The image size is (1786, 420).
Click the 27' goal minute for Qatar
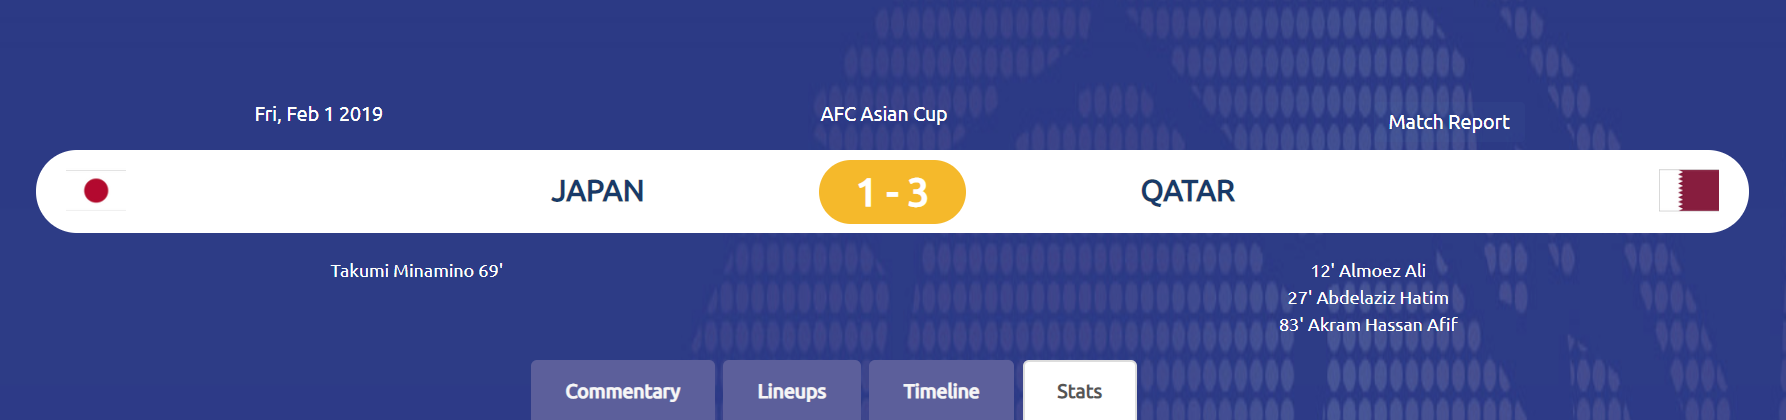1299,298
